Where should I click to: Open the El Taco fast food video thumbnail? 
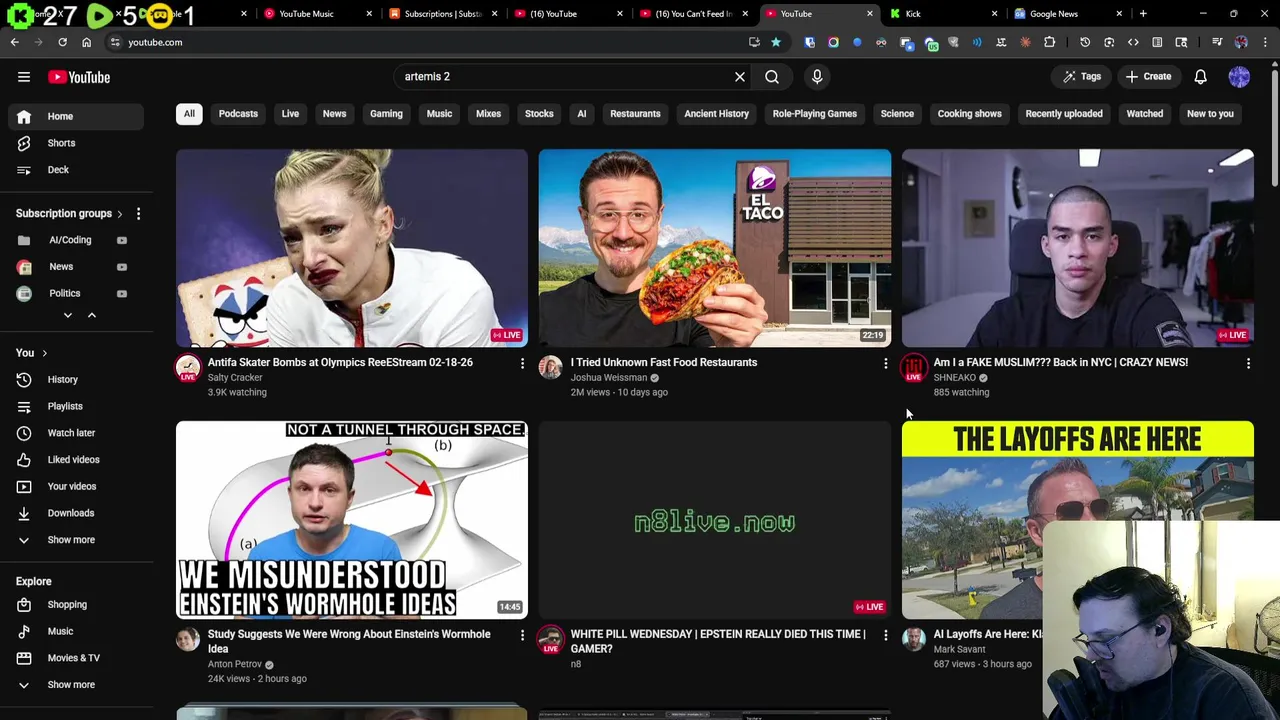click(x=715, y=248)
